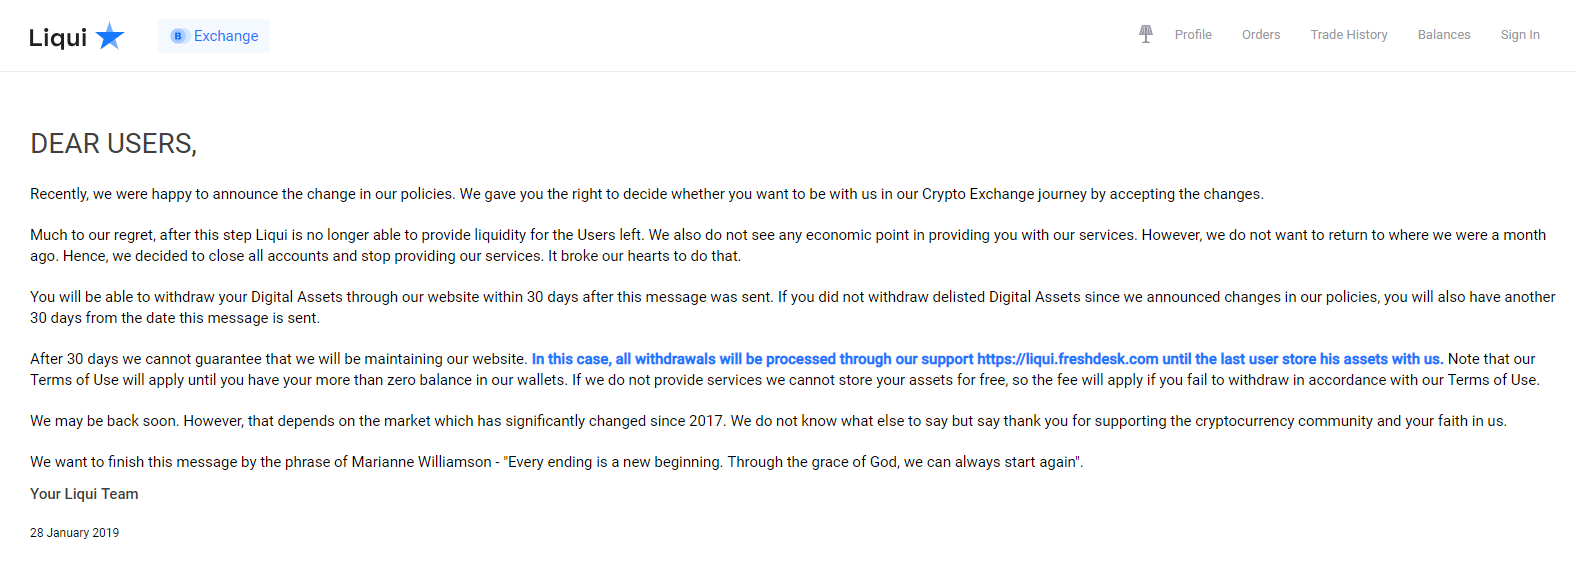Screen dimensions: 1576x566
Task: Click the paragraph starting We may be back
Action: point(767,421)
